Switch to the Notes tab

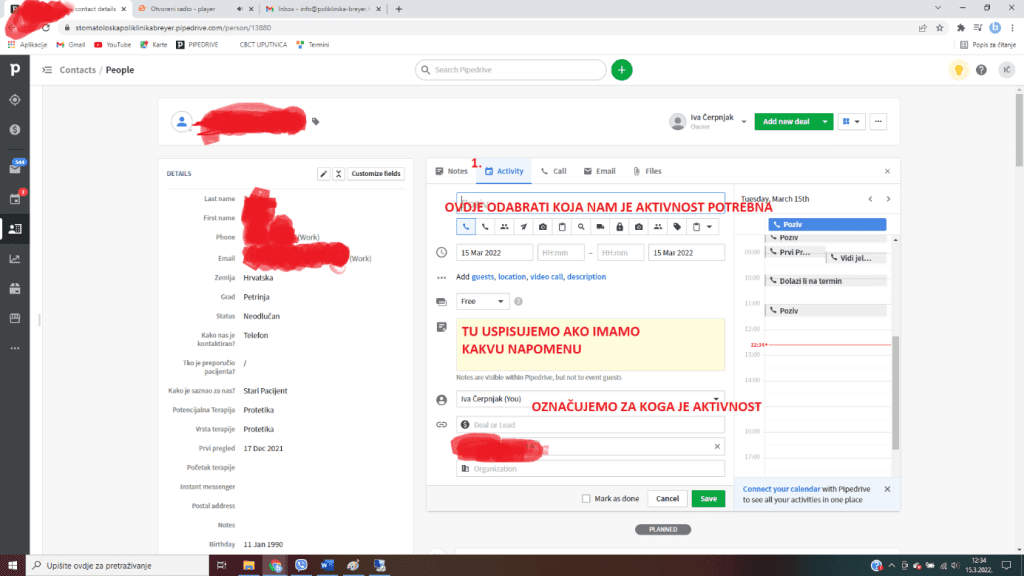pyautogui.click(x=452, y=171)
